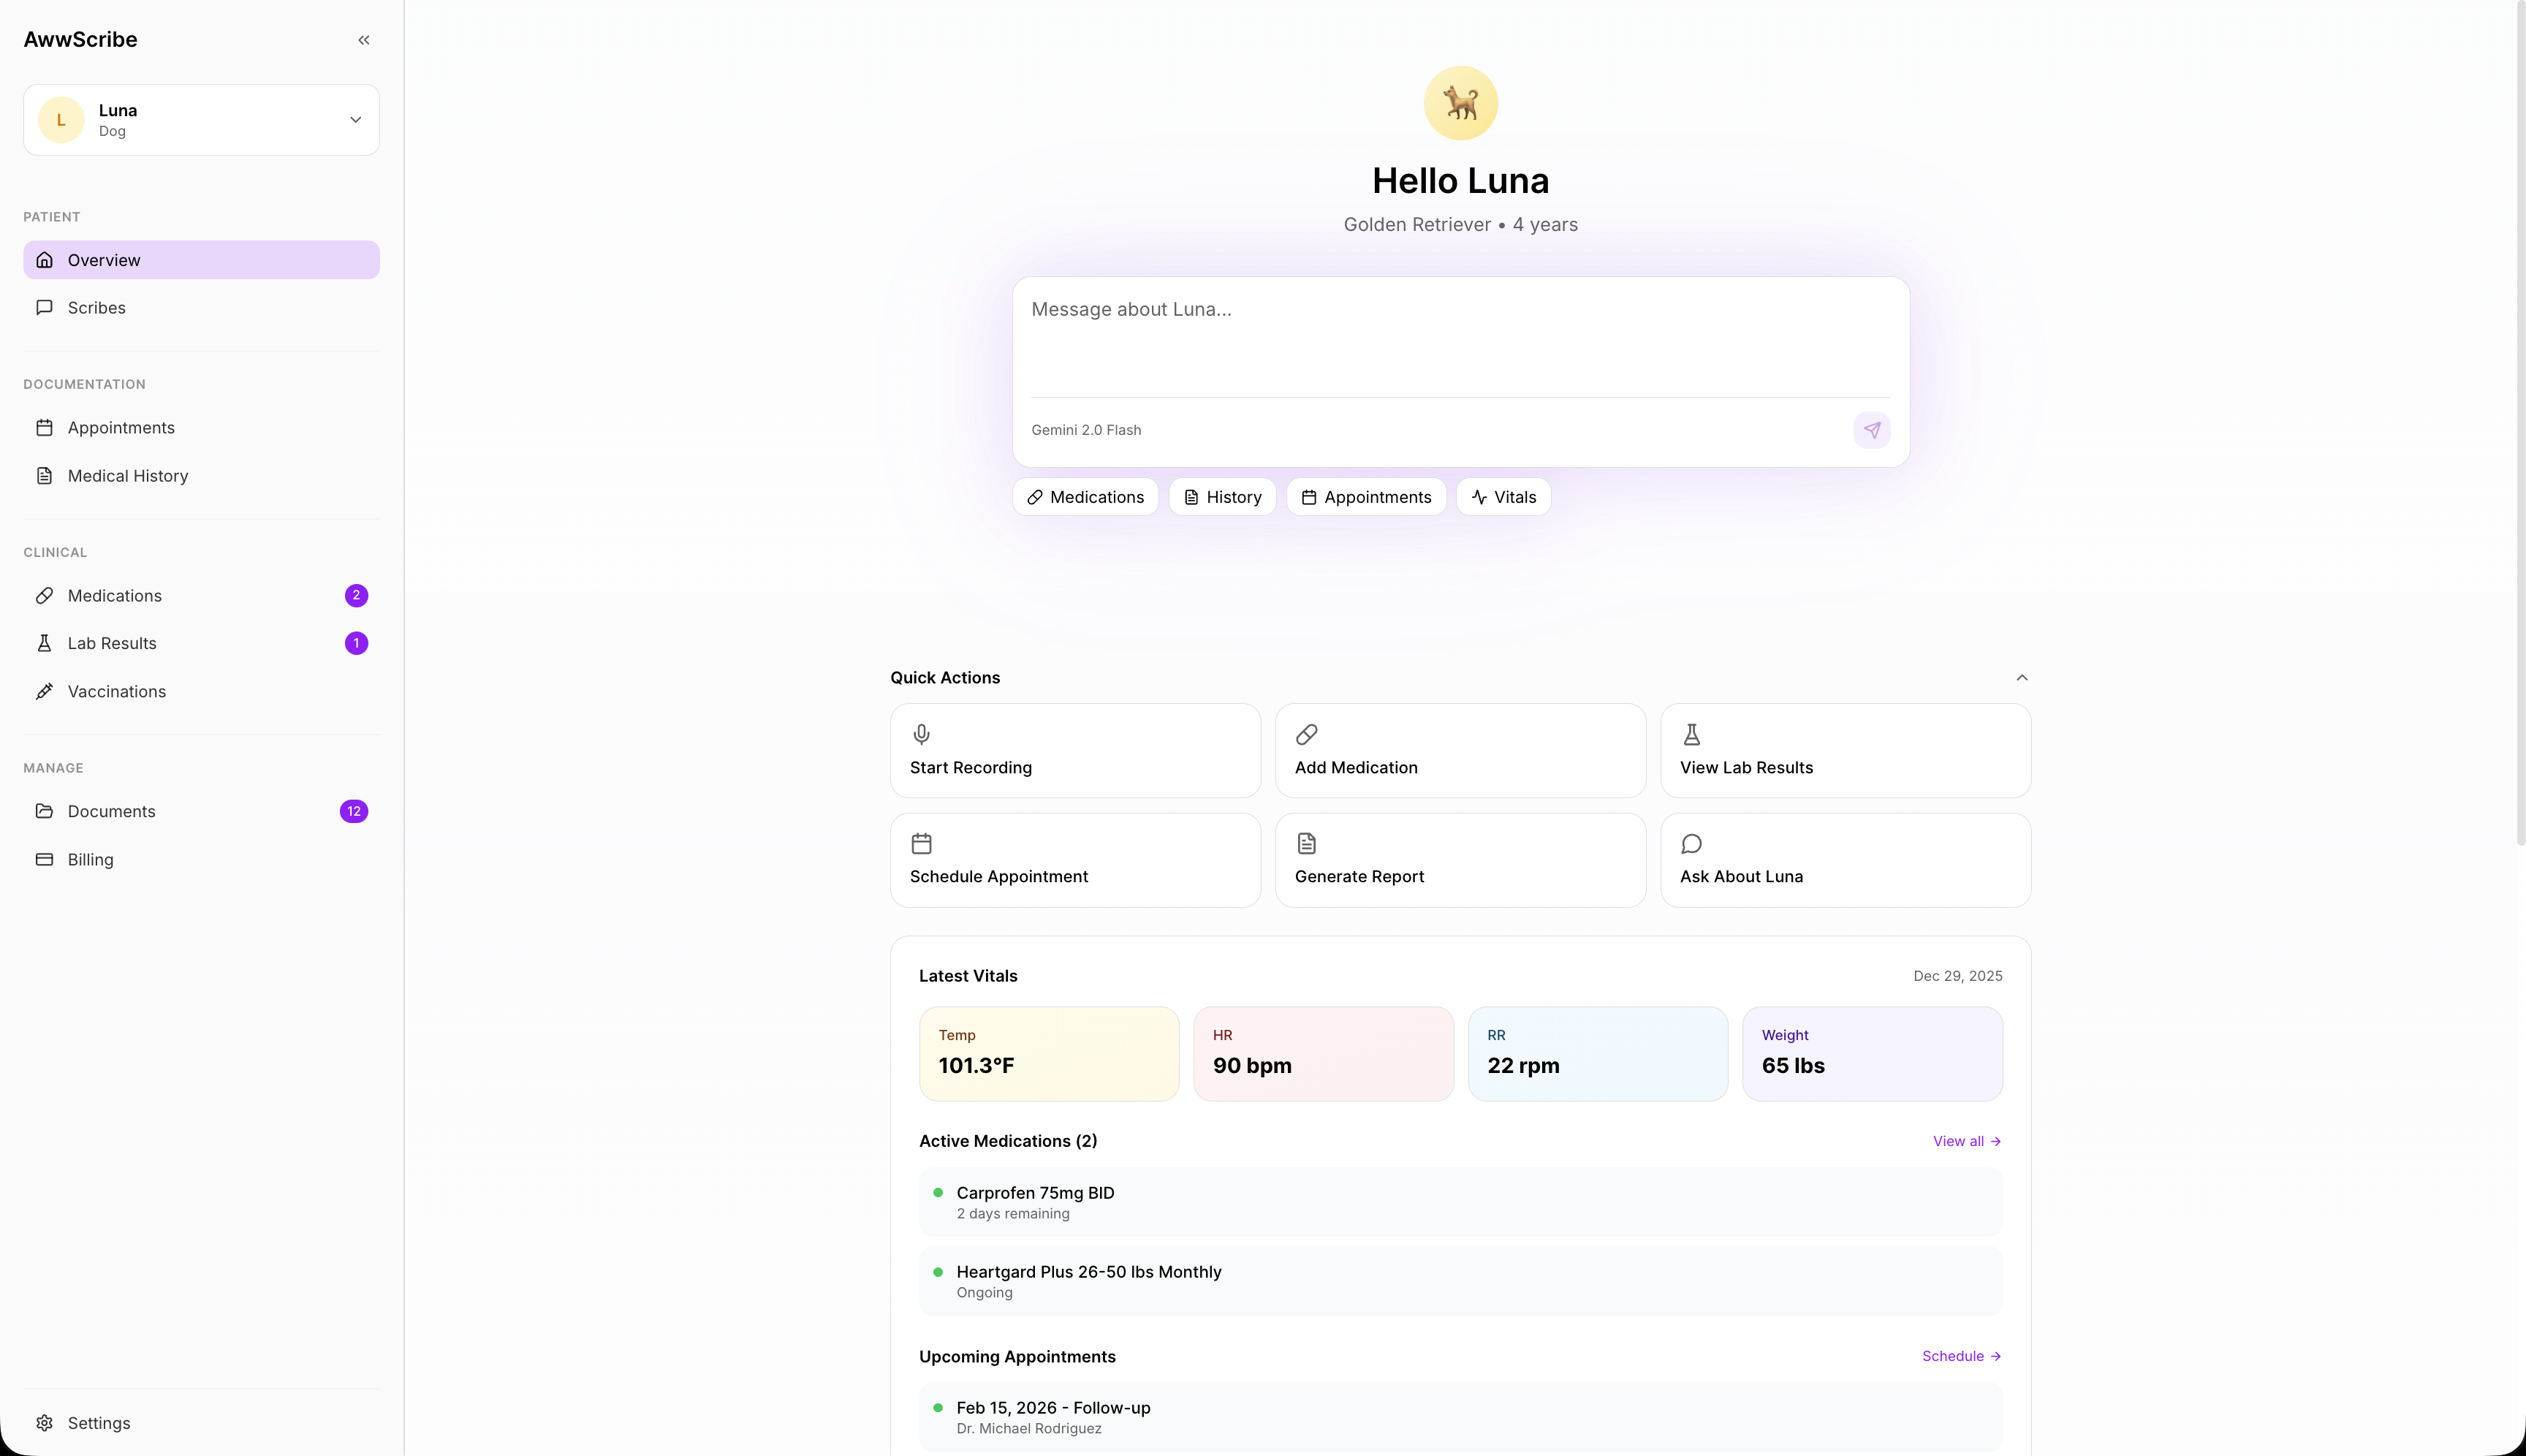The image size is (2526, 1456).
Task: Click the calendar icon in Schedule Appointment
Action: coord(921,844)
